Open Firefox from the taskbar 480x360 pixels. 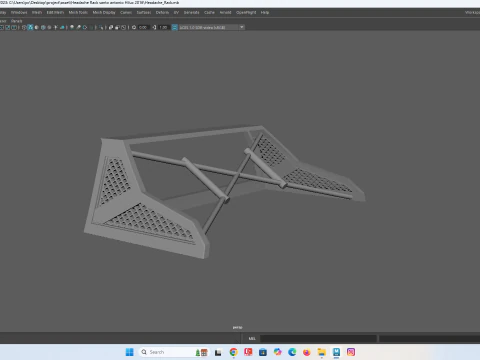pos(307,352)
